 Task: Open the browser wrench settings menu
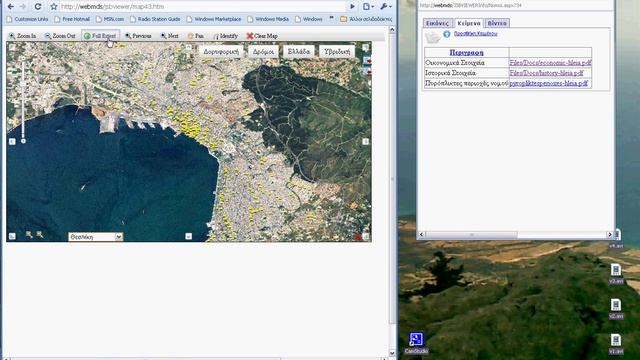pyautogui.click(x=386, y=7)
